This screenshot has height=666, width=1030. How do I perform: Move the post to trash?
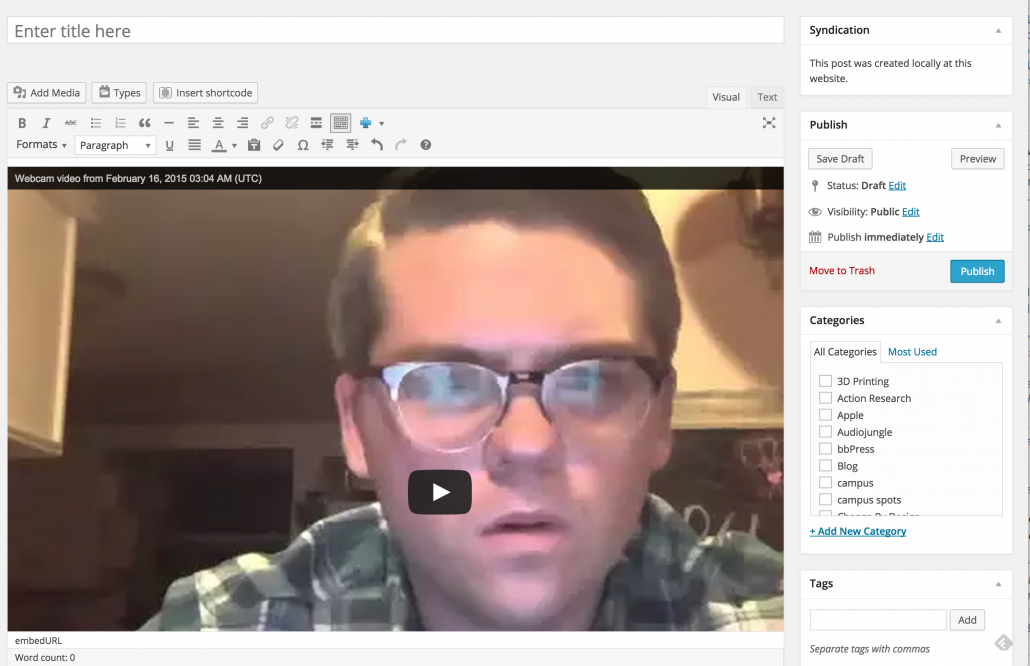[x=841, y=271]
